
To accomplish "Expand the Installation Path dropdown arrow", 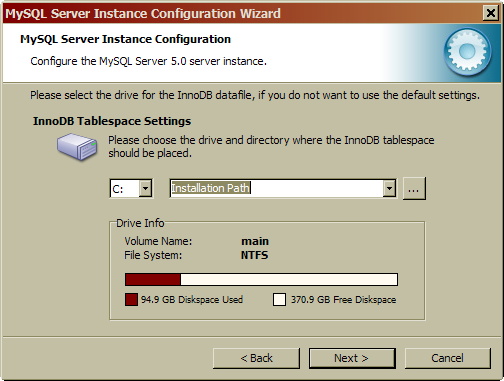I will [x=389, y=189].
